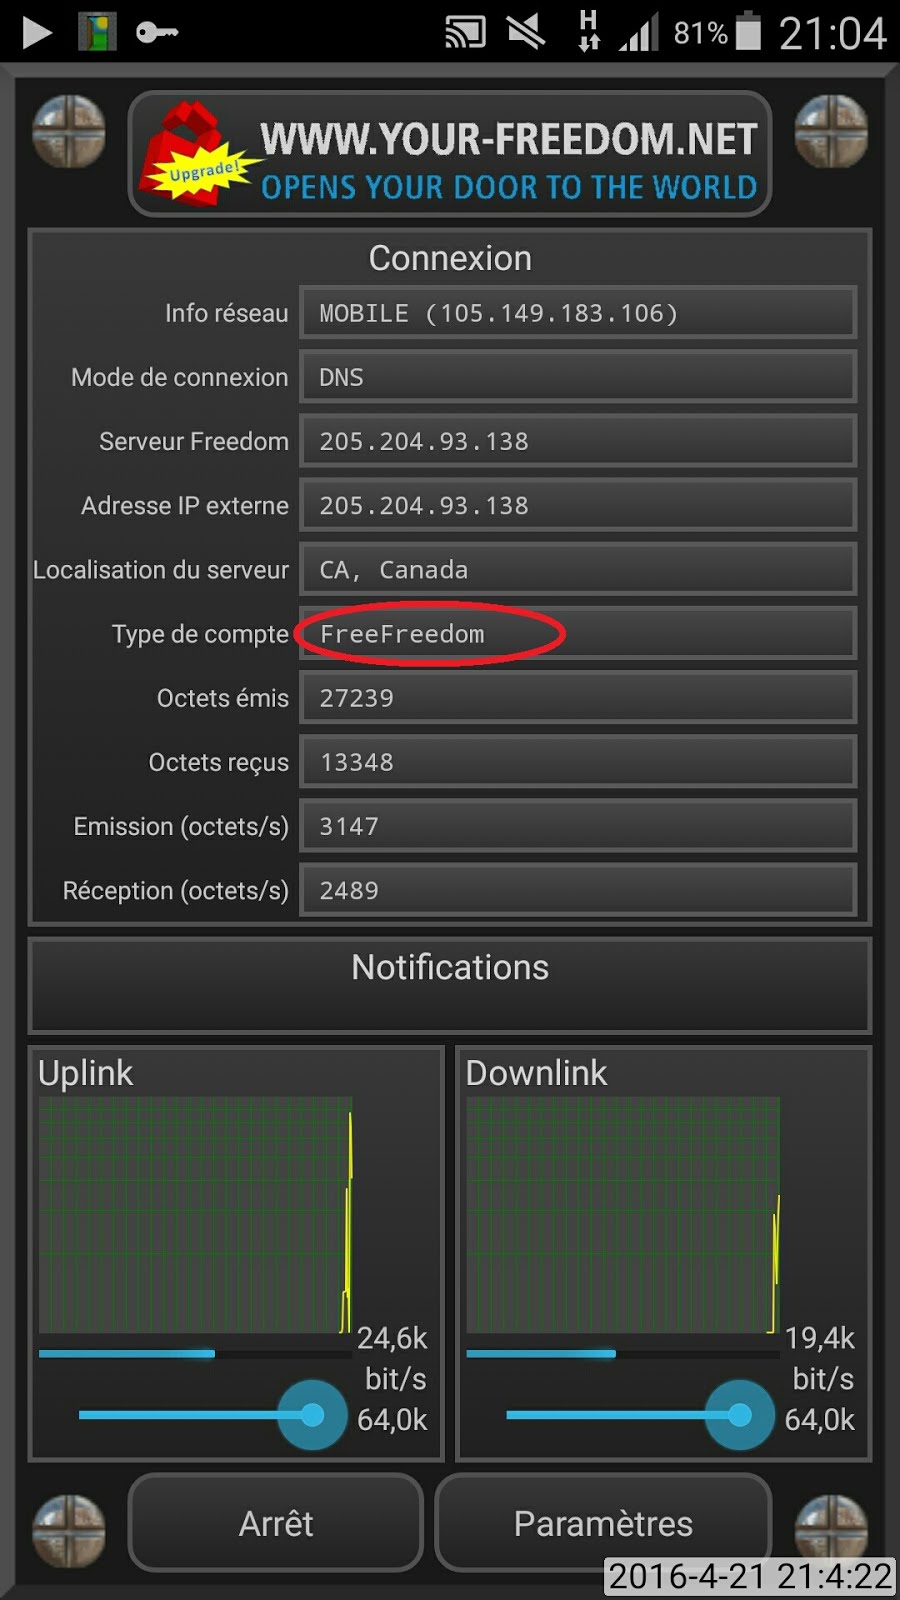Tap the Uplink traffic graph
The height and width of the screenshot is (1600, 900).
[196, 1215]
